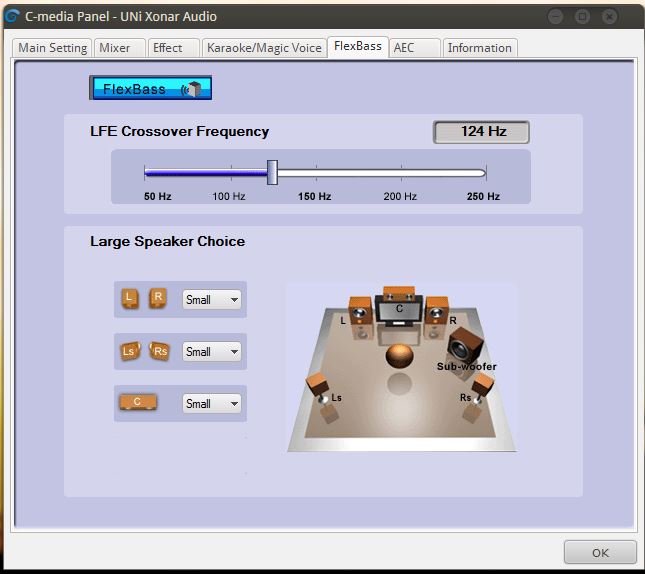Click the 250 Hz slider label
Viewport: 645px width, 574px height.
[483, 196]
